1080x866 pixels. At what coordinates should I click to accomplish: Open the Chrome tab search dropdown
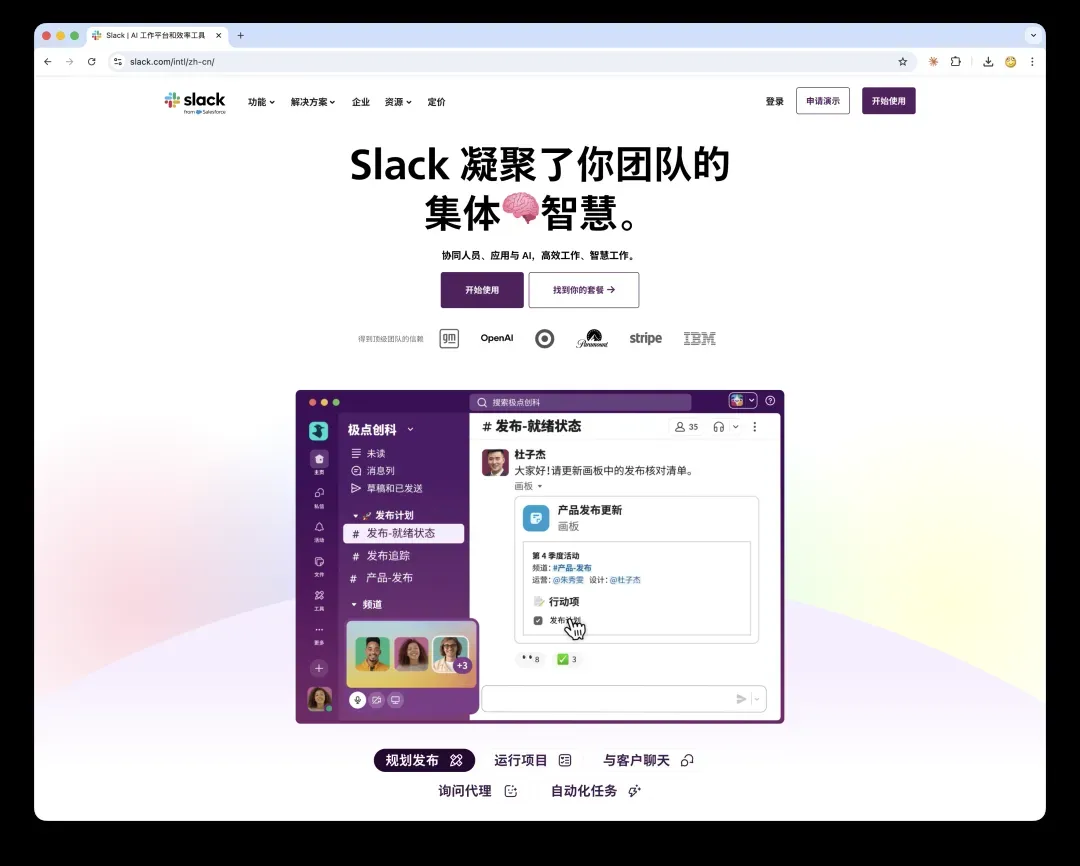[x=1033, y=35]
